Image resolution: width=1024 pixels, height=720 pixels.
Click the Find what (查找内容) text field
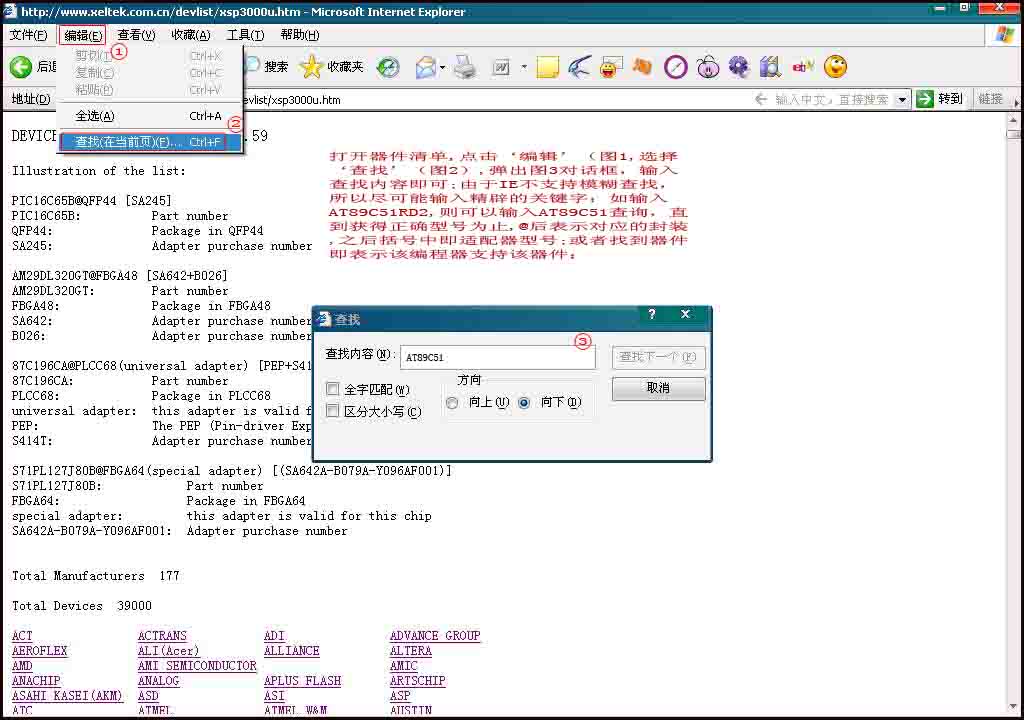pyautogui.click(x=498, y=357)
